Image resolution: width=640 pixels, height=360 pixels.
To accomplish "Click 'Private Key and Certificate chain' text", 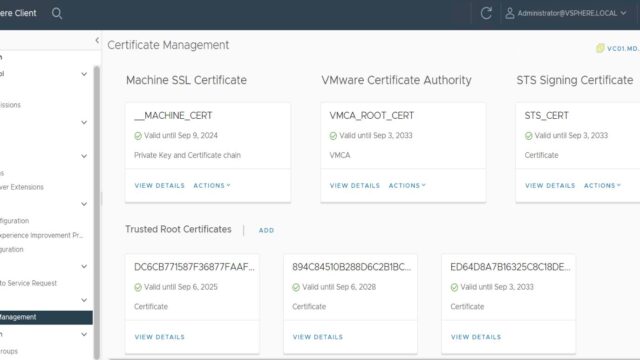I will pyautogui.click(x=187, y=155).
